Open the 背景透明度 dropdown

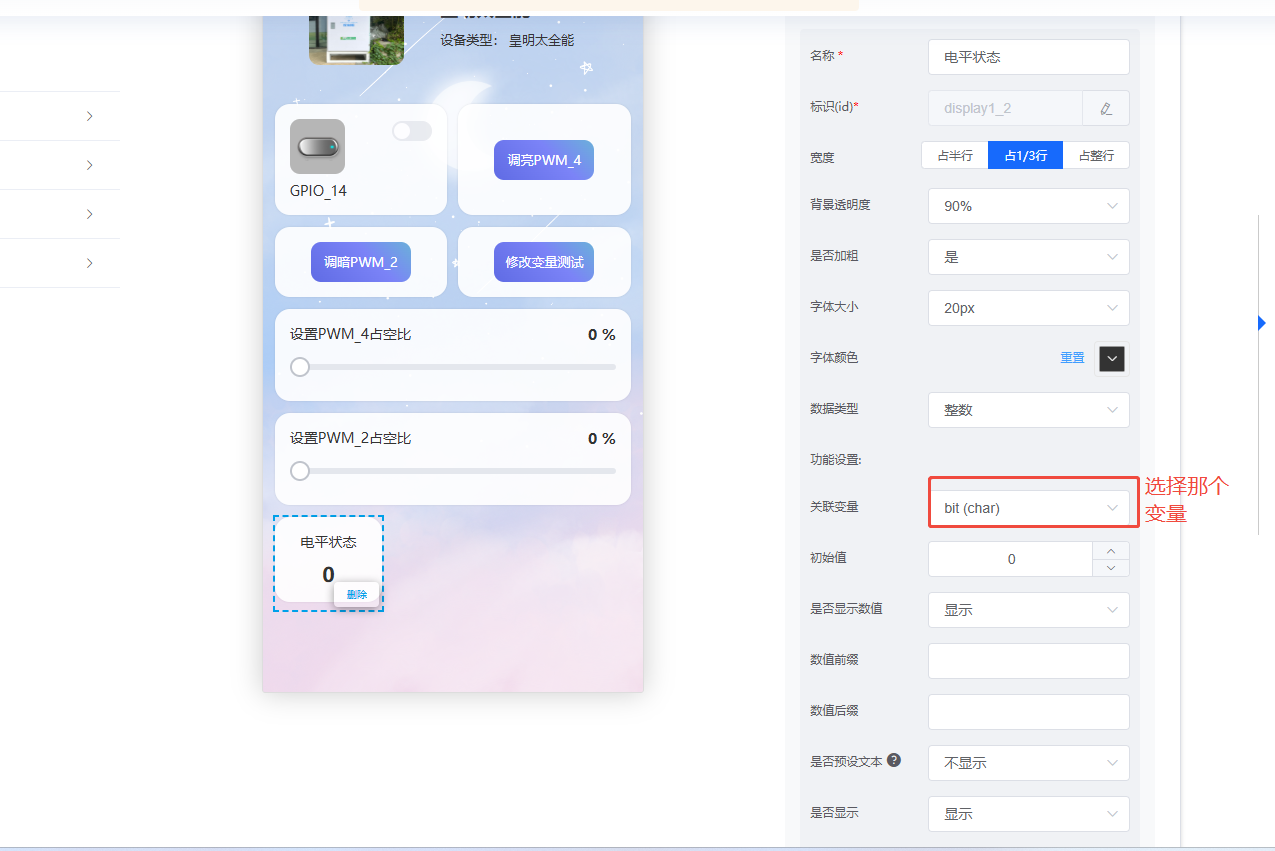coord(1028,206)
